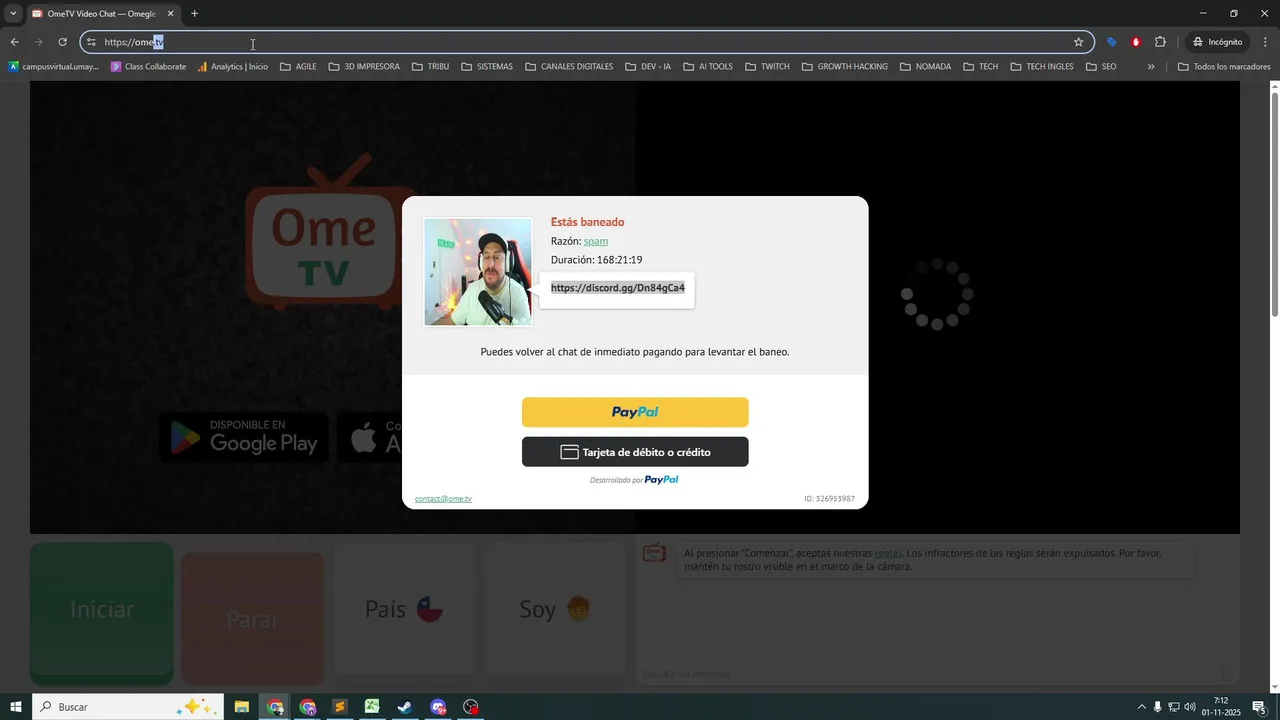Open the Windows Start menu

coord(16,707)
